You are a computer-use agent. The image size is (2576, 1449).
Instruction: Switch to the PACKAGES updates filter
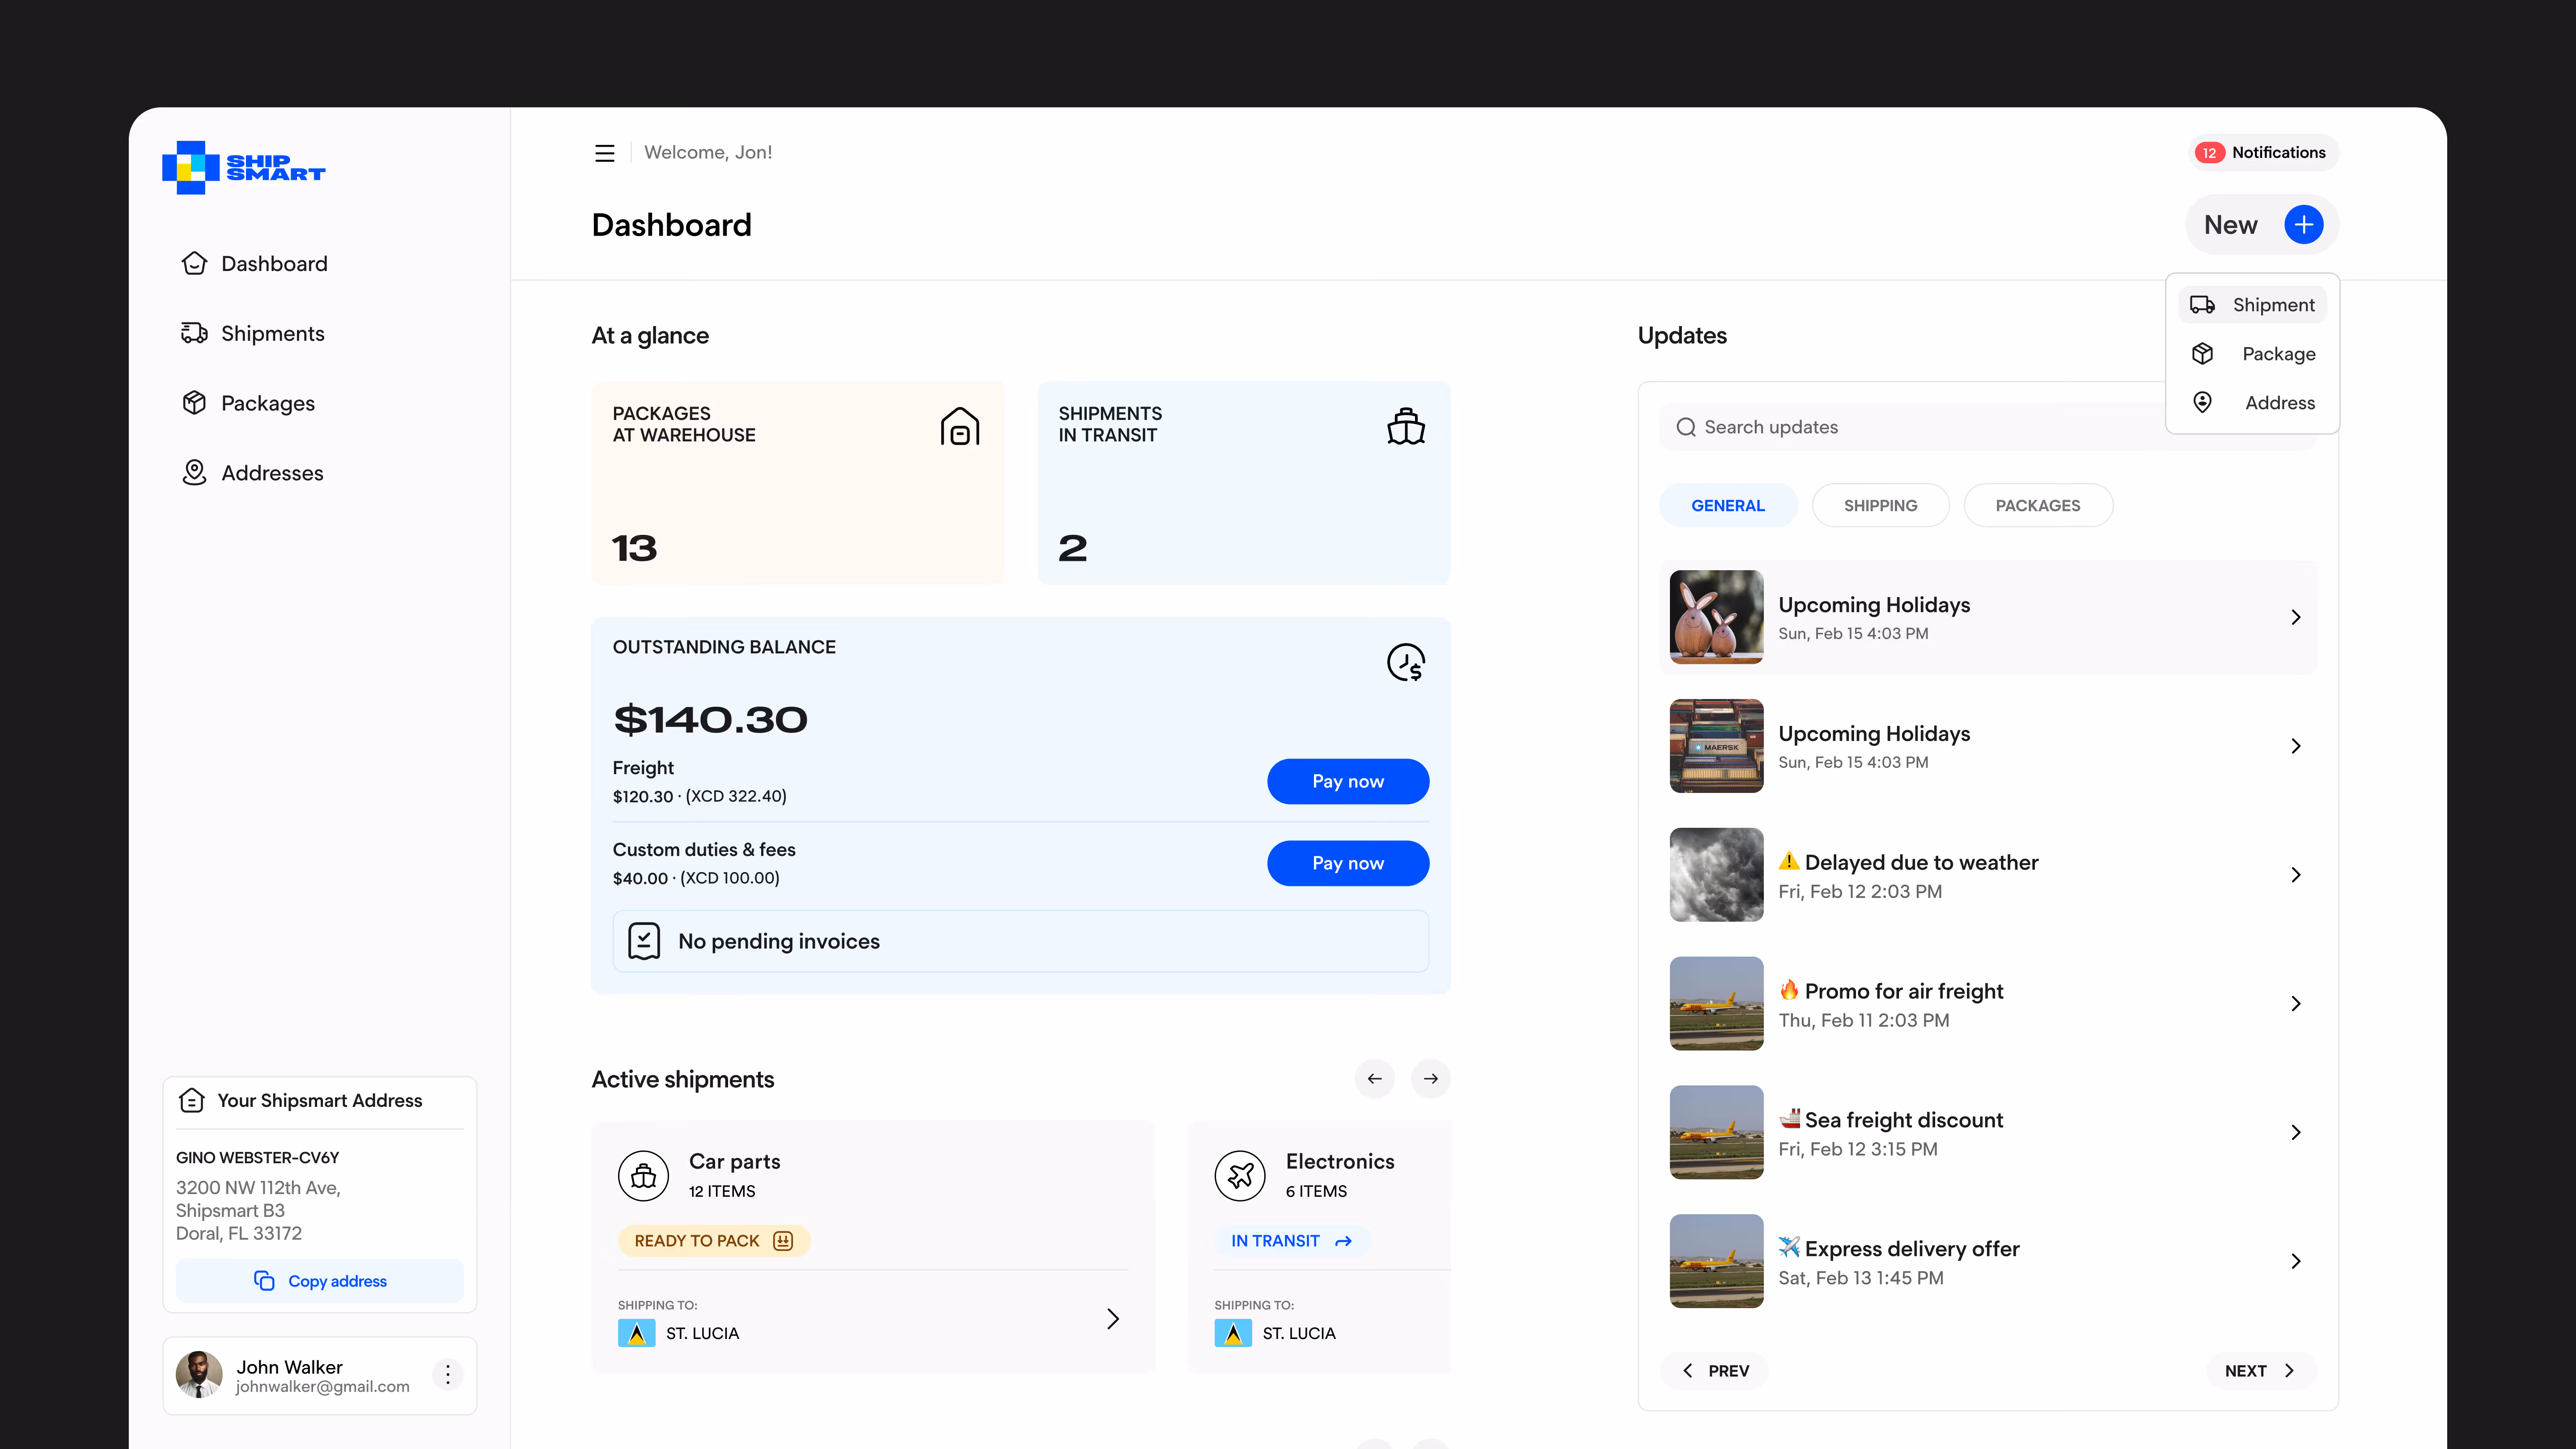[x=2037, y=506]
